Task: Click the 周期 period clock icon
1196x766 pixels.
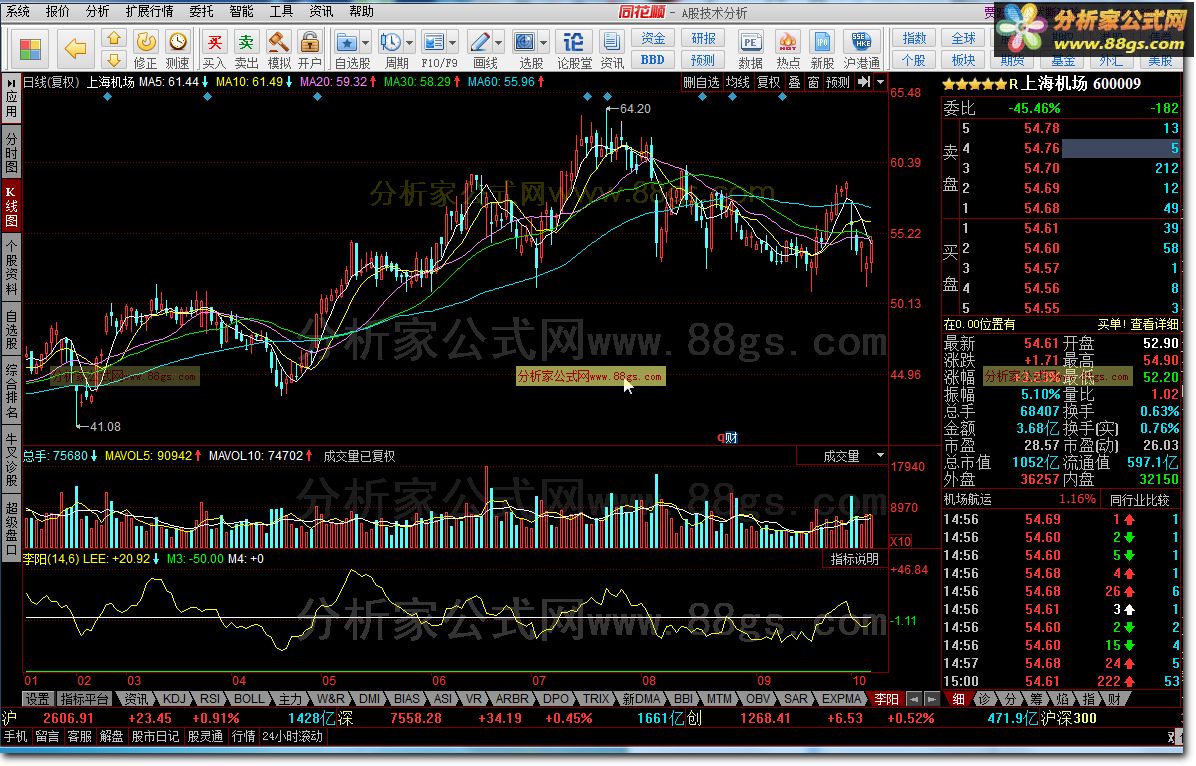Action: (x=391, y=42)
